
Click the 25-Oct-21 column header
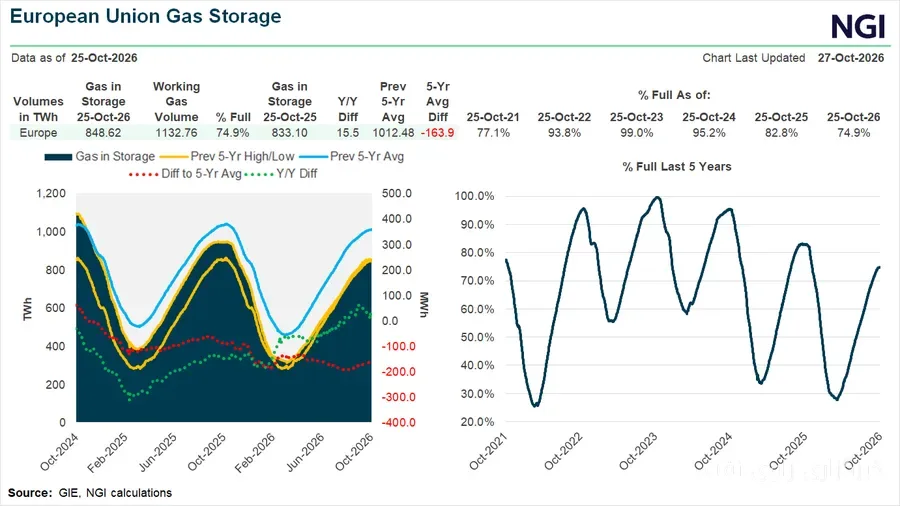(x=493, y=117)
